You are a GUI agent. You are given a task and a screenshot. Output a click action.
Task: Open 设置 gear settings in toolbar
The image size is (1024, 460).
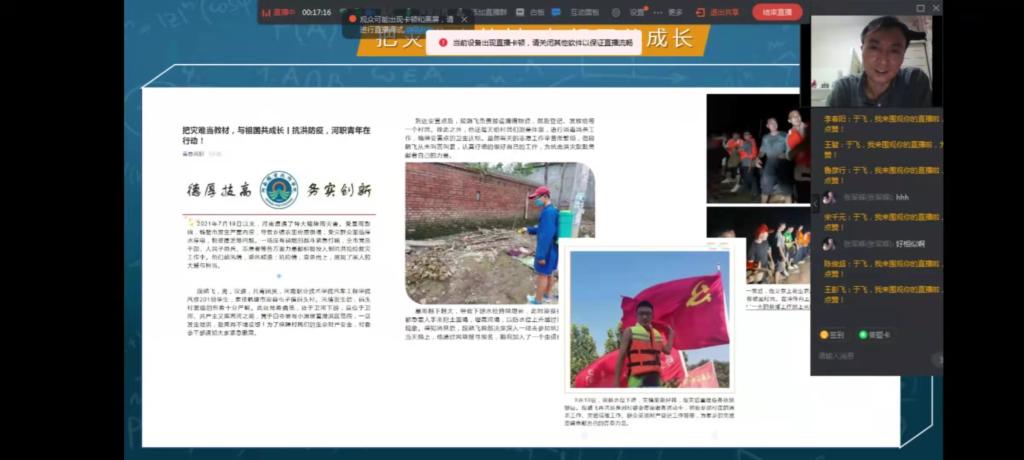(x=632, y=12)
